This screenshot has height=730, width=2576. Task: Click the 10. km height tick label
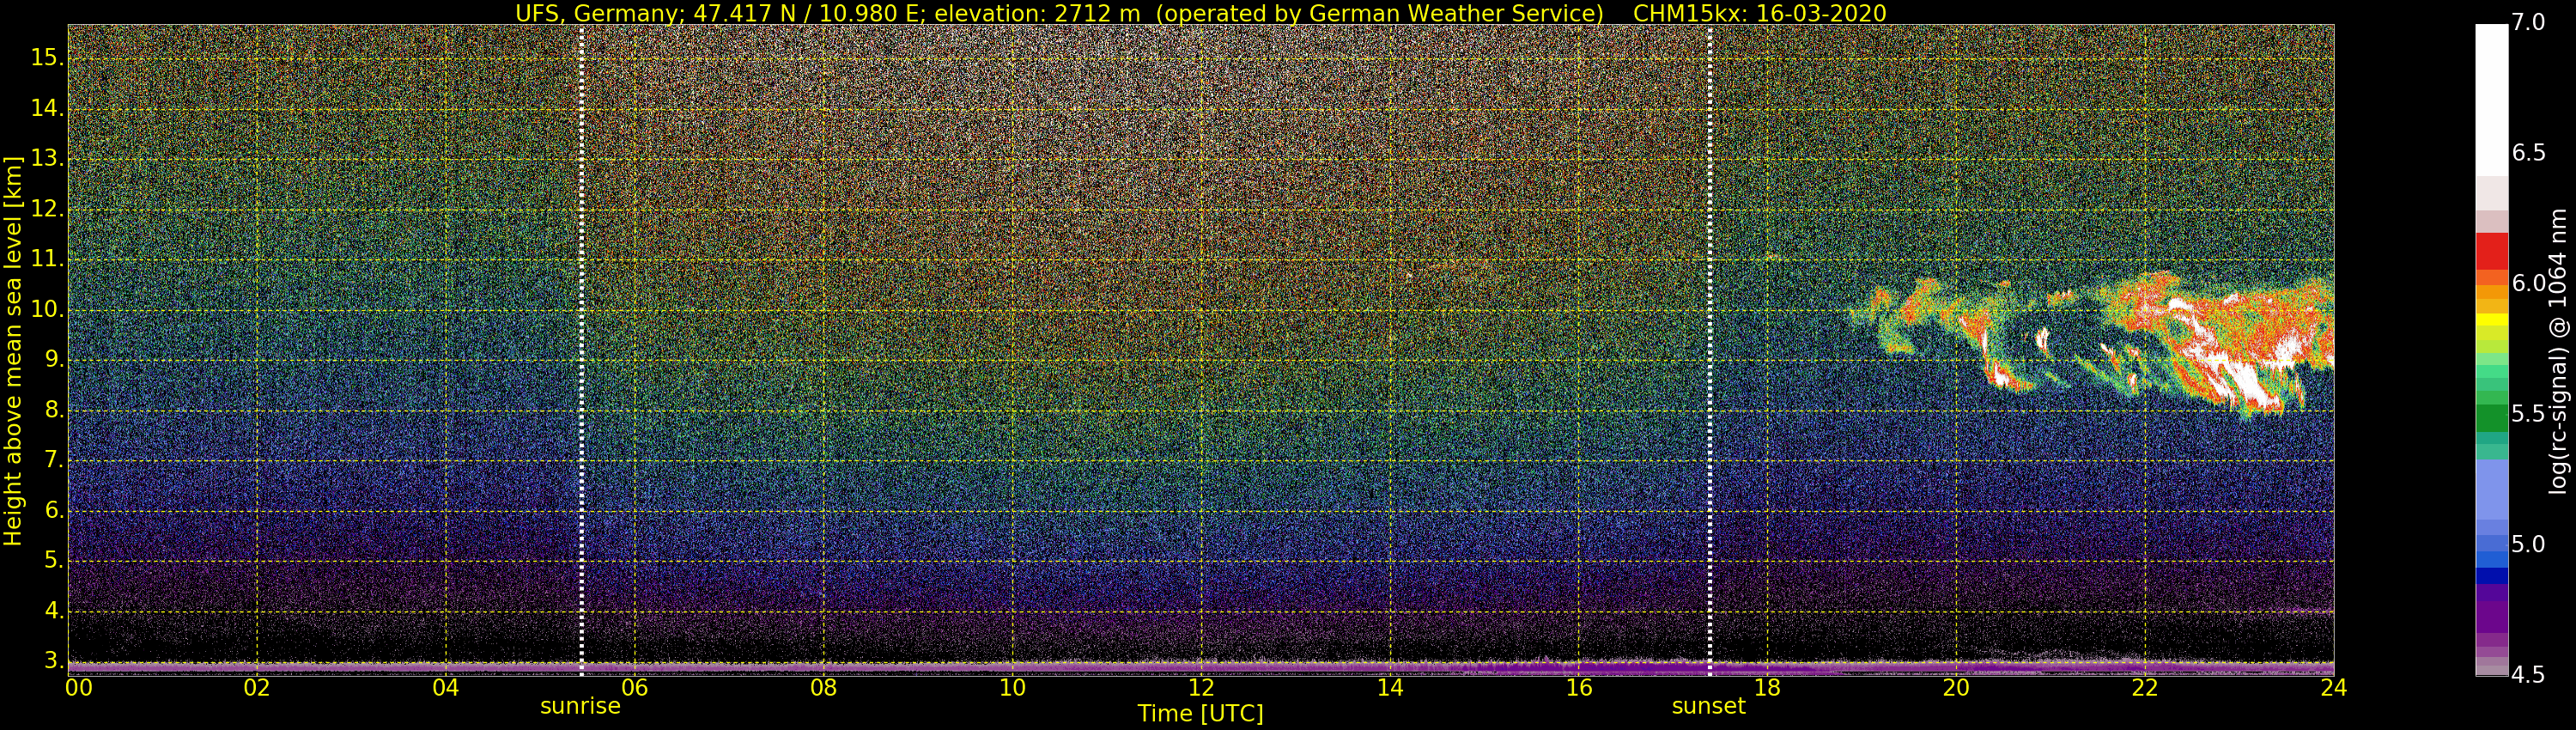coord(47,310)
